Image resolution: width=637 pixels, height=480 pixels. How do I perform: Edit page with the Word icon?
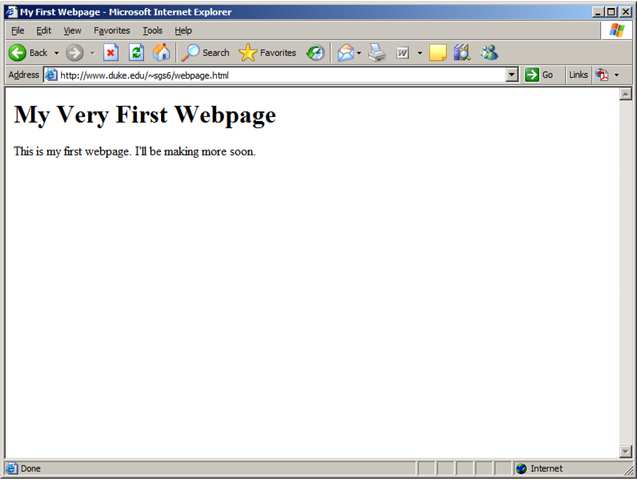(x=403, y=53)
